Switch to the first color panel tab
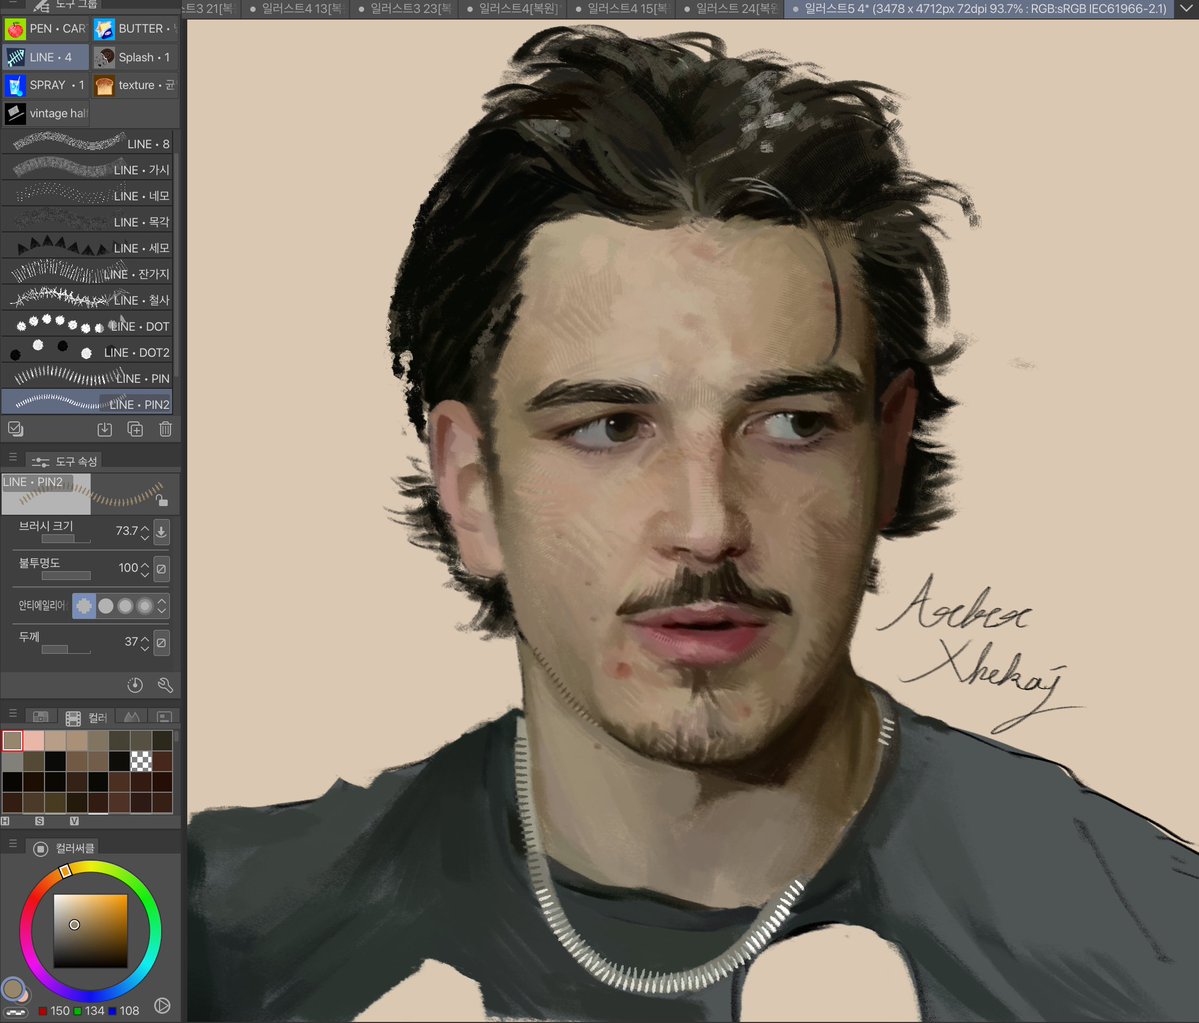Screen dimensions: 1199x1023 (41, 717)
